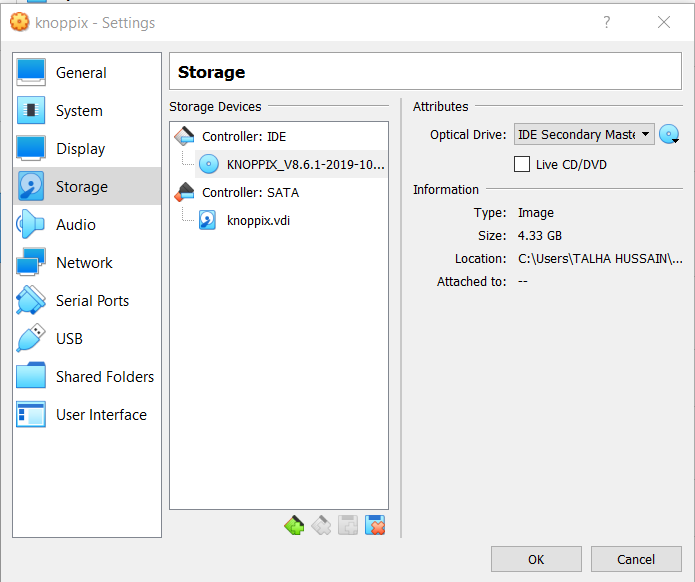The image size is (695, 582).
Task: Click the optical disk chooser icon
Action: coord(669,135)
